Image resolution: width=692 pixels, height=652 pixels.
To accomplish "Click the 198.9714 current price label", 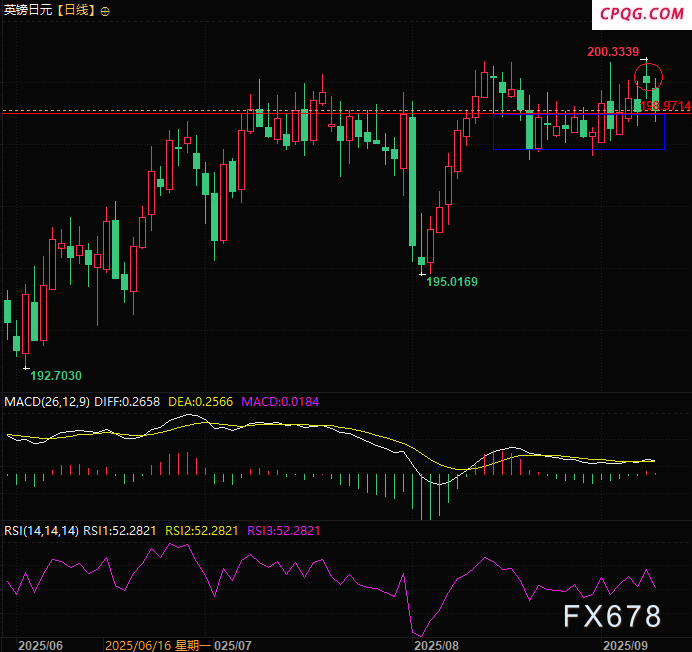I will 665,105.
